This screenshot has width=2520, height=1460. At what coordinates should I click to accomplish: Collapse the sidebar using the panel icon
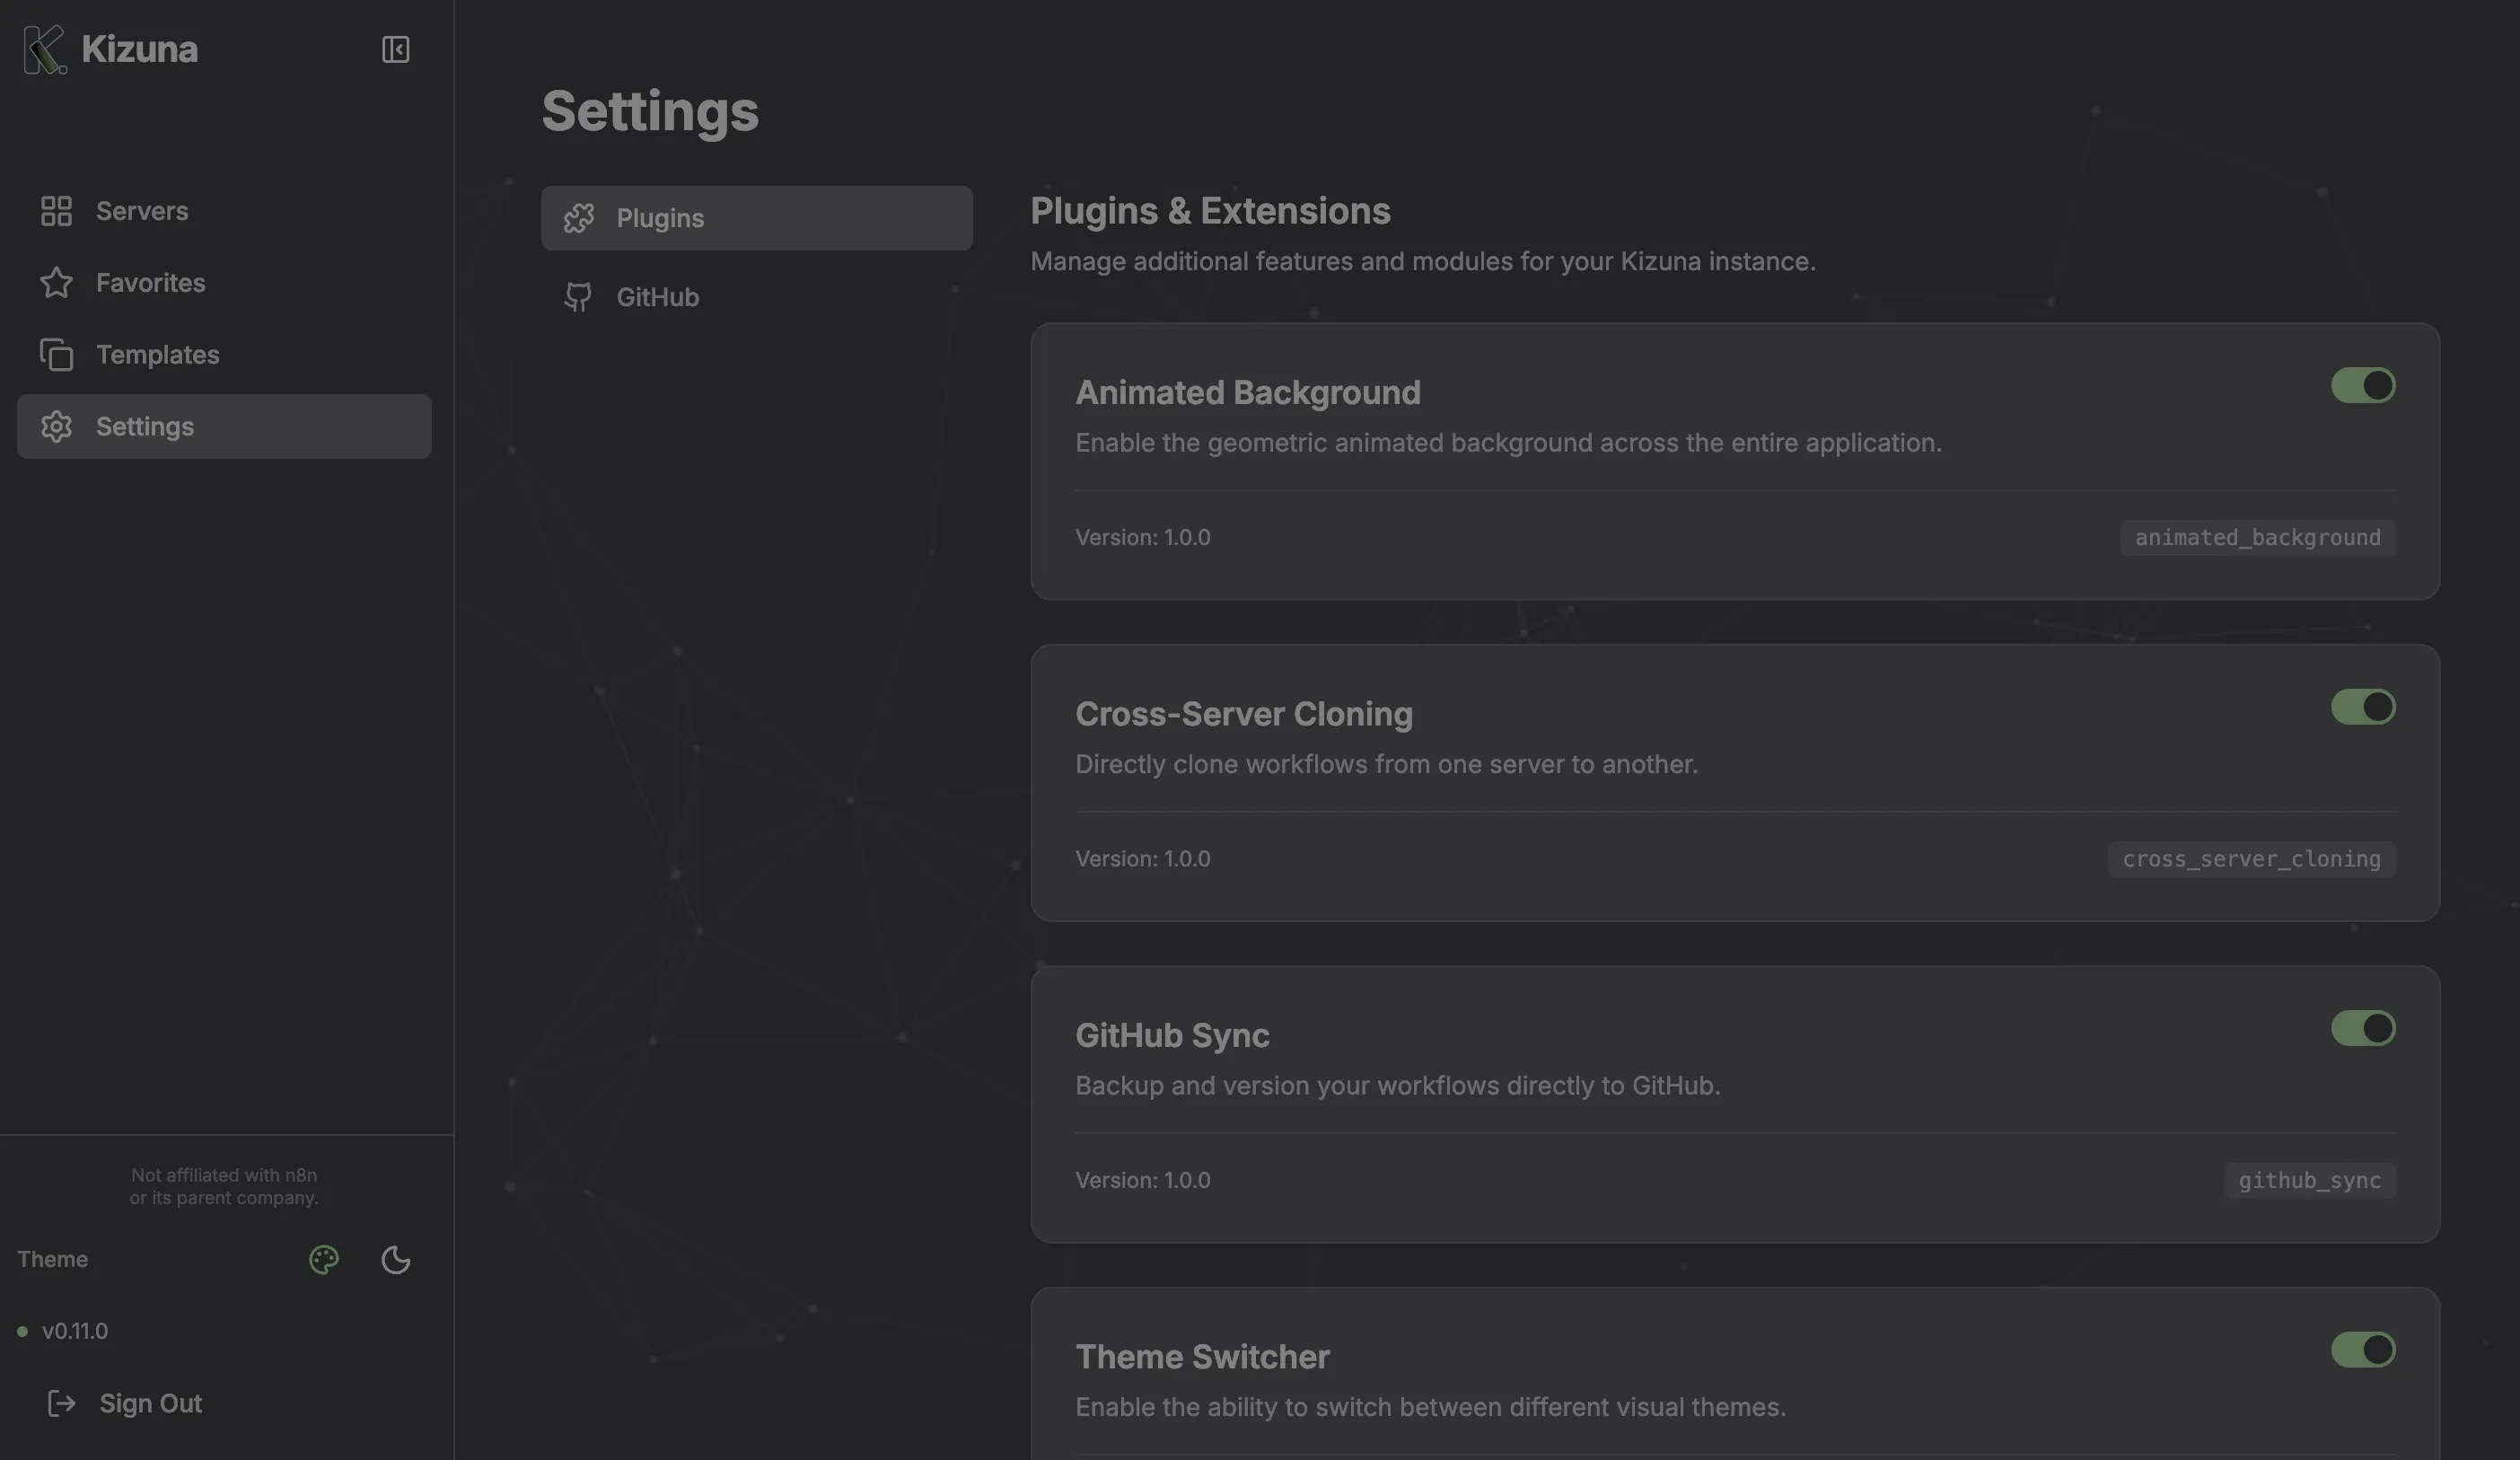click(x=395, y=48)
